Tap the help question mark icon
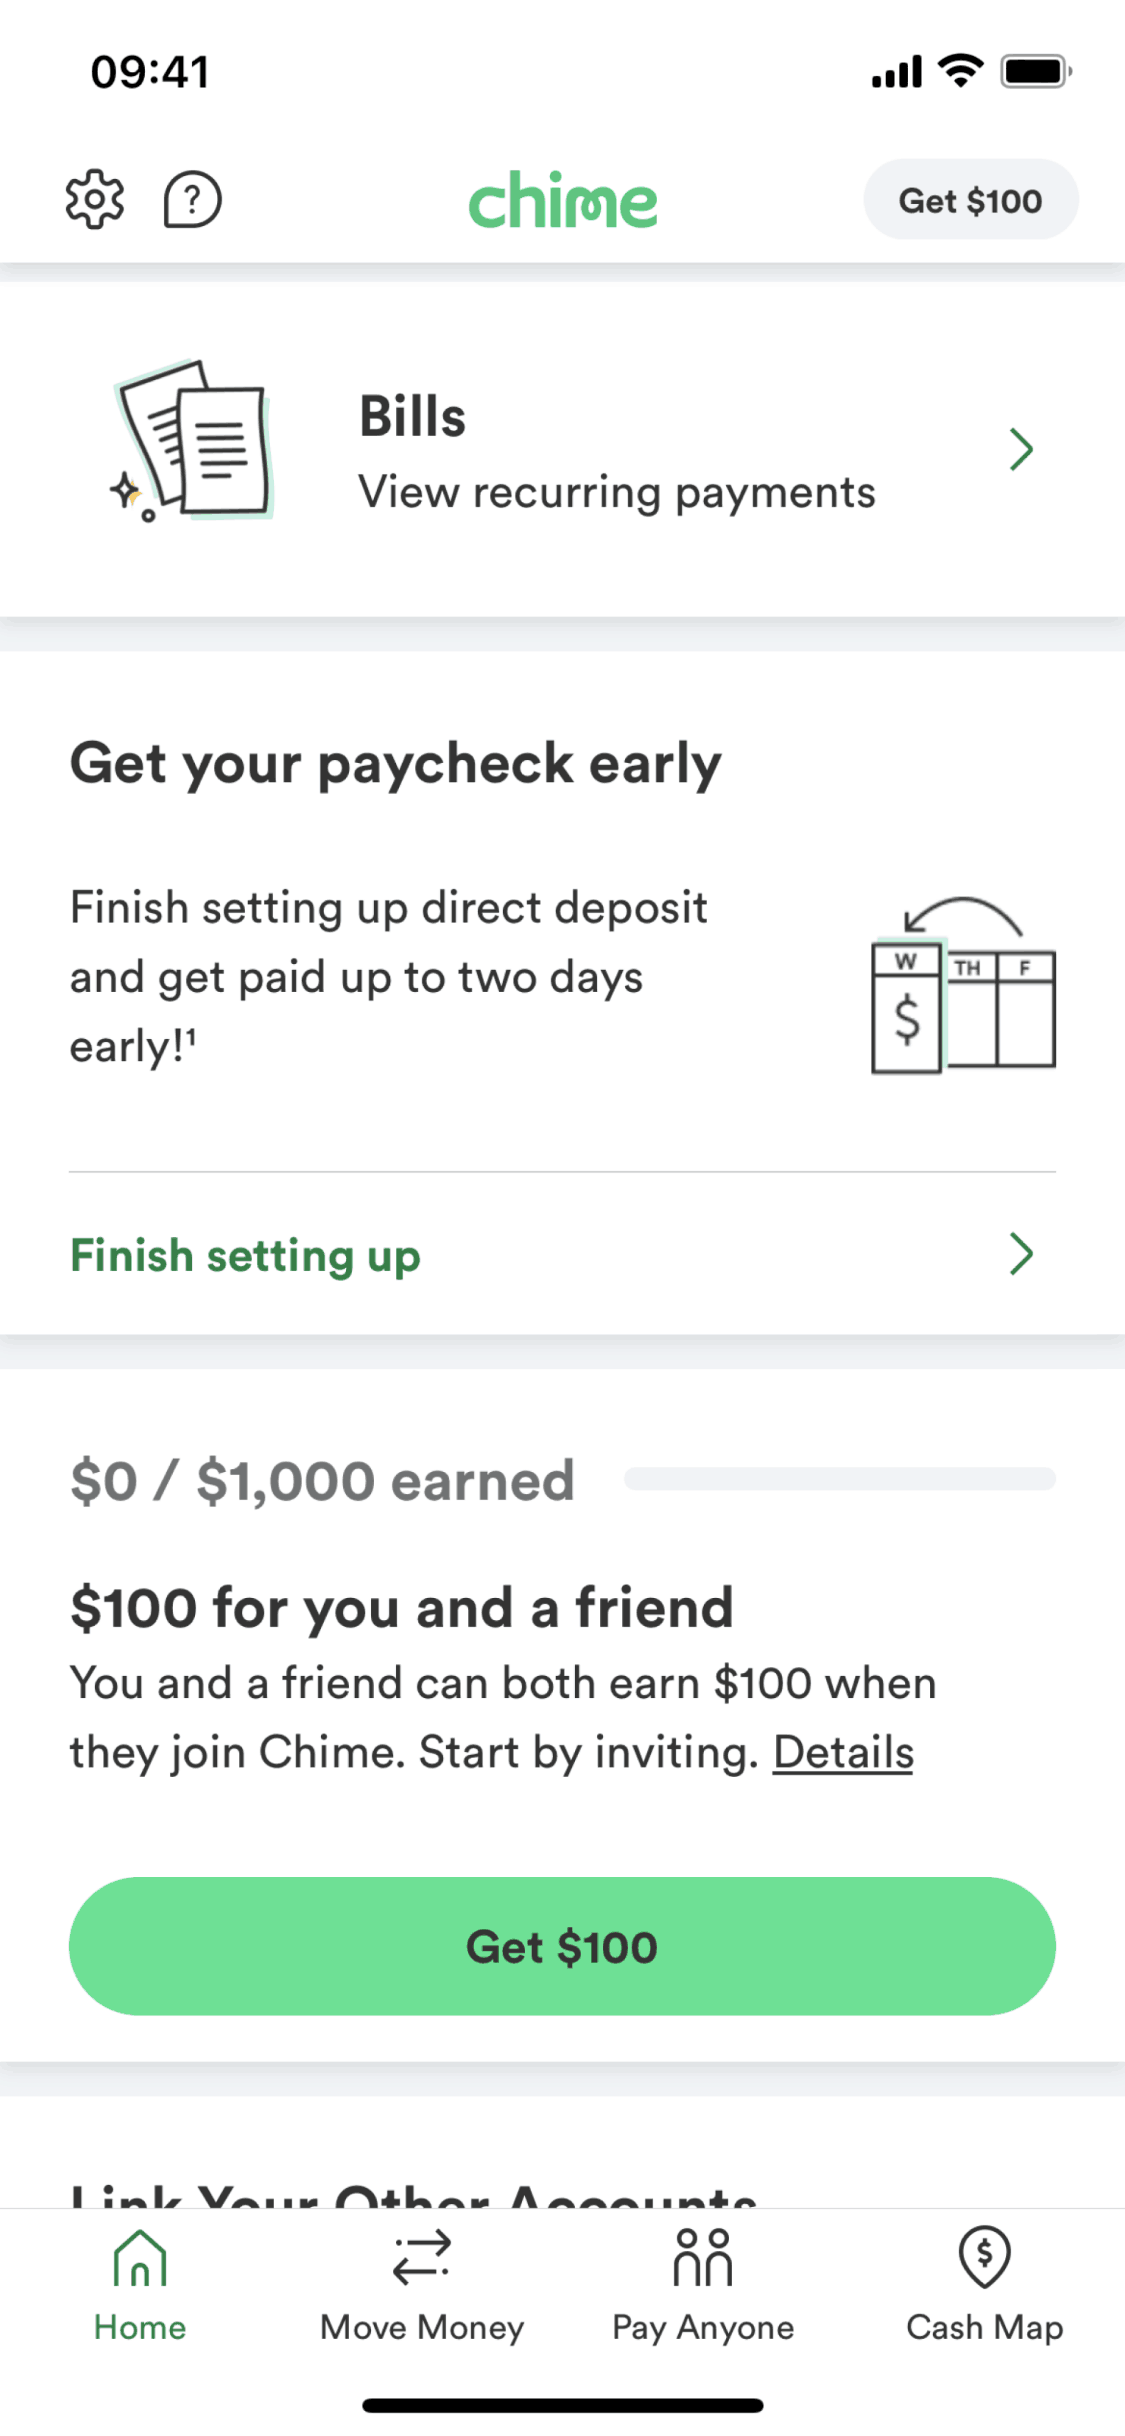 [x=192, y=199]
